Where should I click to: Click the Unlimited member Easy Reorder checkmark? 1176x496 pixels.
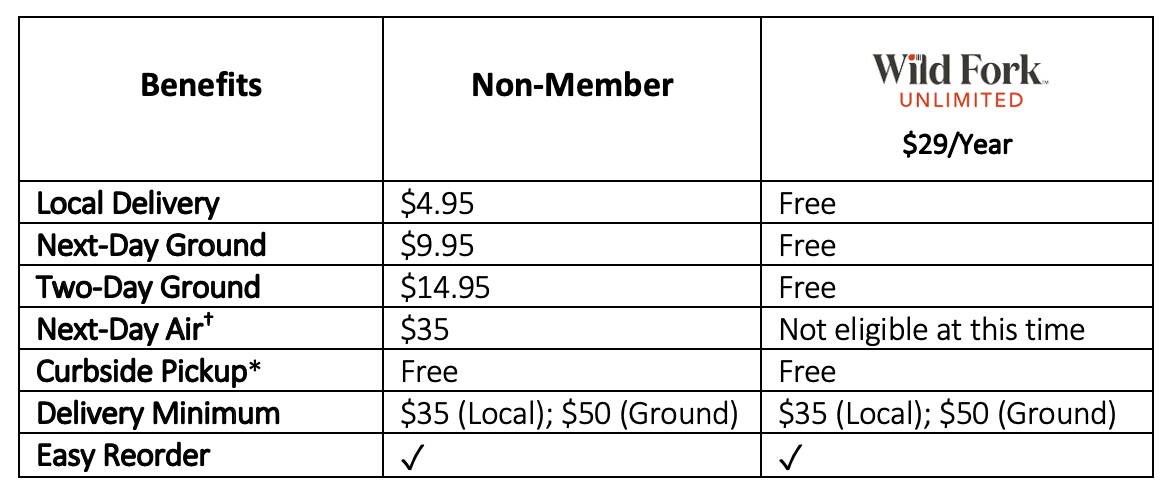[790, 457]
